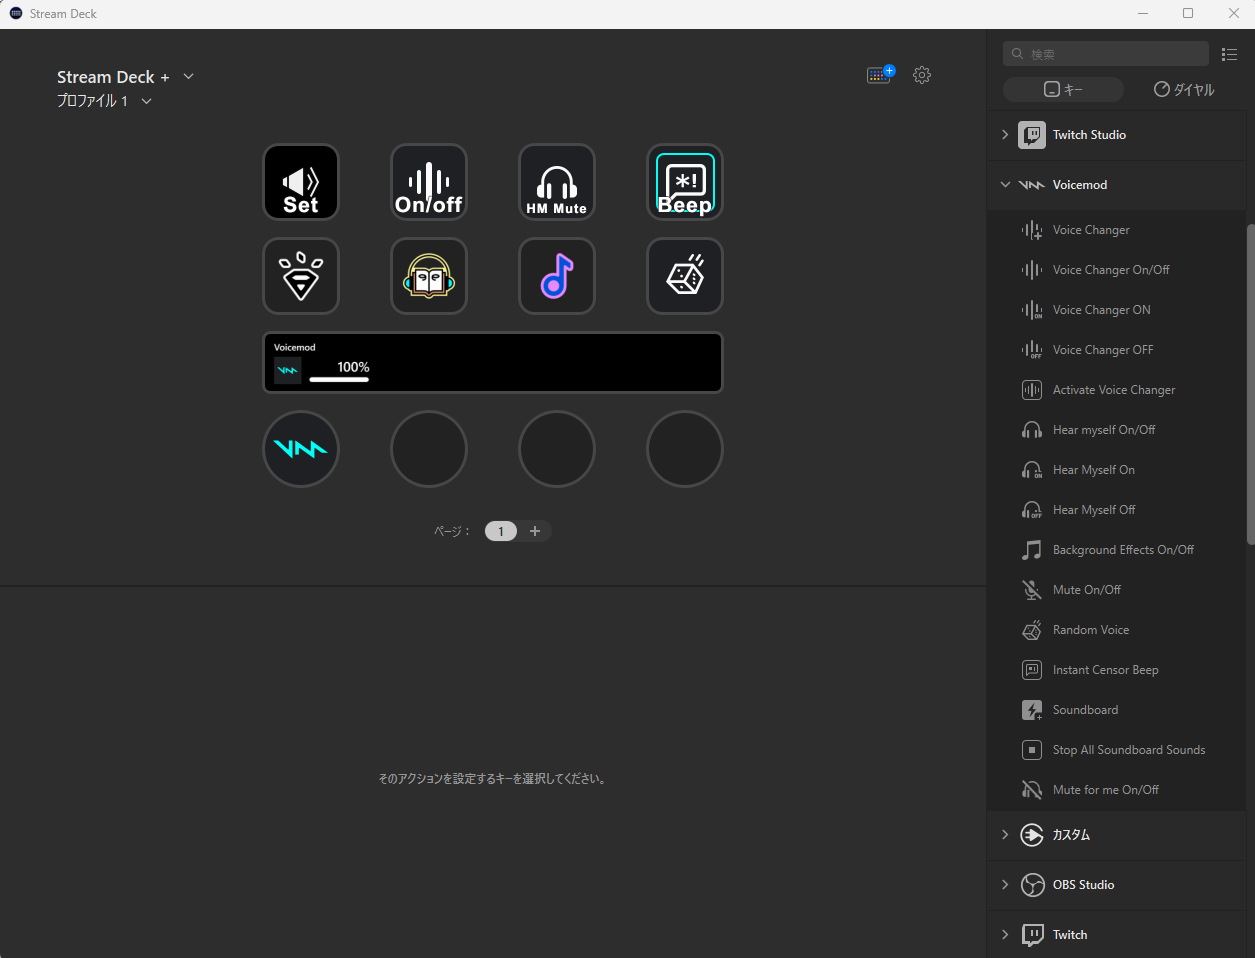Select the dice random voice key

(x=685, y=276)
